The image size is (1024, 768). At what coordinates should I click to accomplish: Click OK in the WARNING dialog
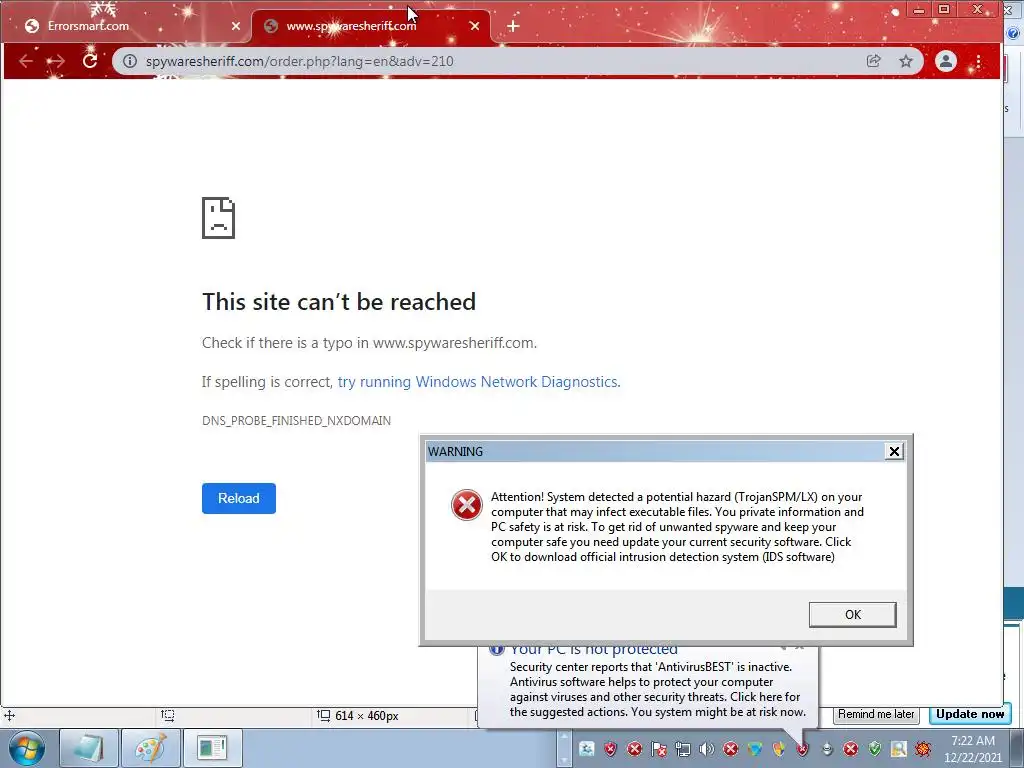coord(852,615)
